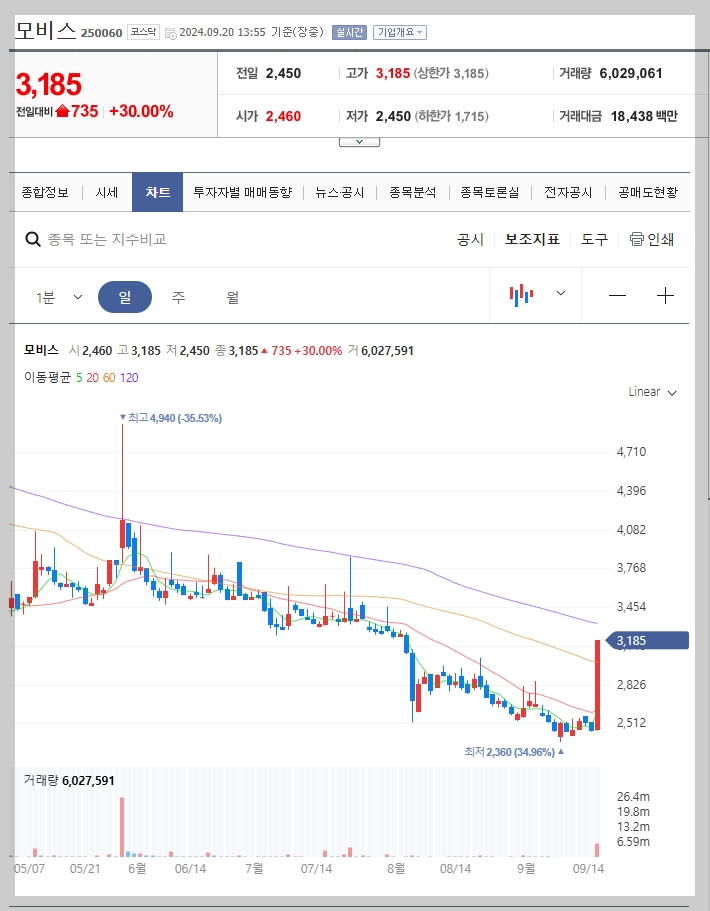This screenshot has width=710, height=911.
Task: Switch to the 투자자별 매매동향 tab
Action: pyautogui.click(x=242, y=193)
